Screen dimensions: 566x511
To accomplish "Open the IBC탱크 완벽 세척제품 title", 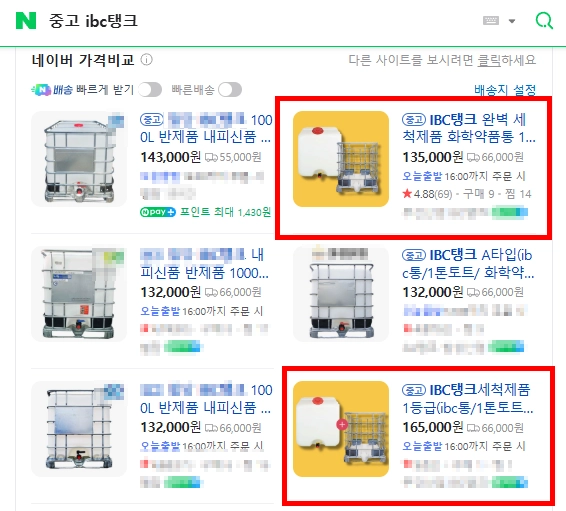I will pos(469,128).
